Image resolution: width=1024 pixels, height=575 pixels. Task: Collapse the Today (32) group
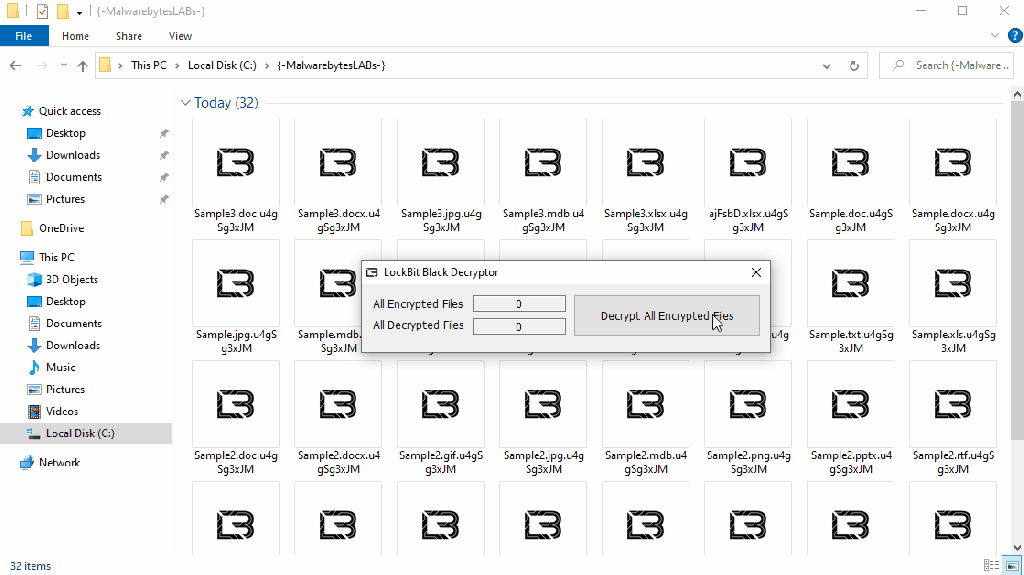(185, 103)
